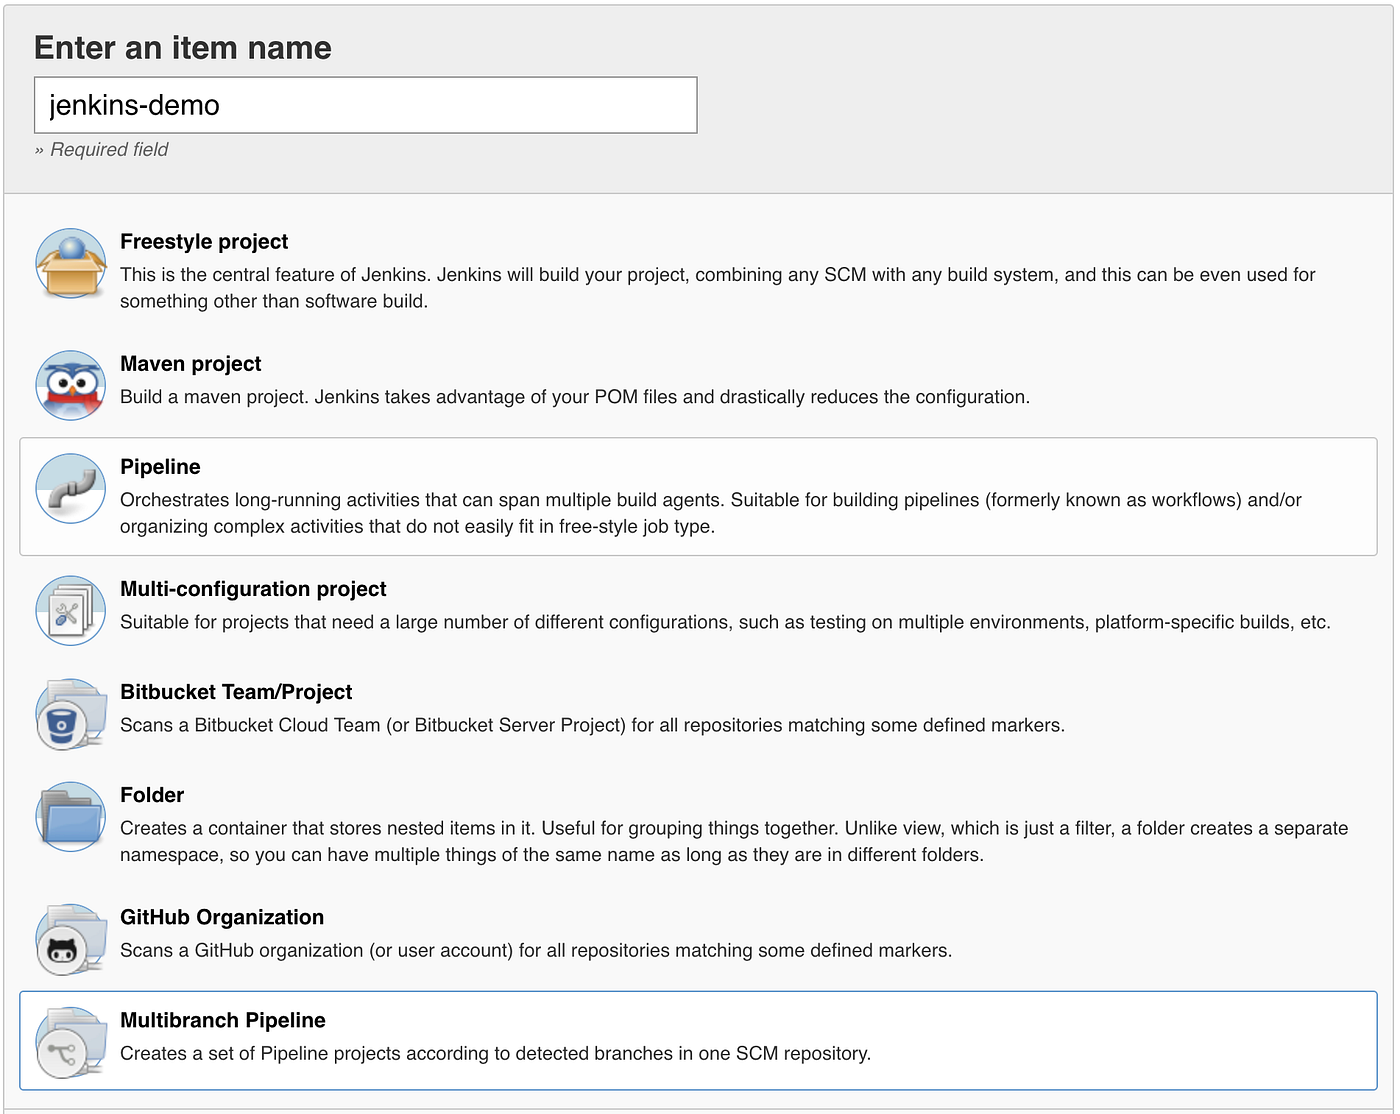The height and width of the screenshot is (1114, 1400).
Task: Click the Multibranch Pipeline description text
Action: pos(495,1053)
